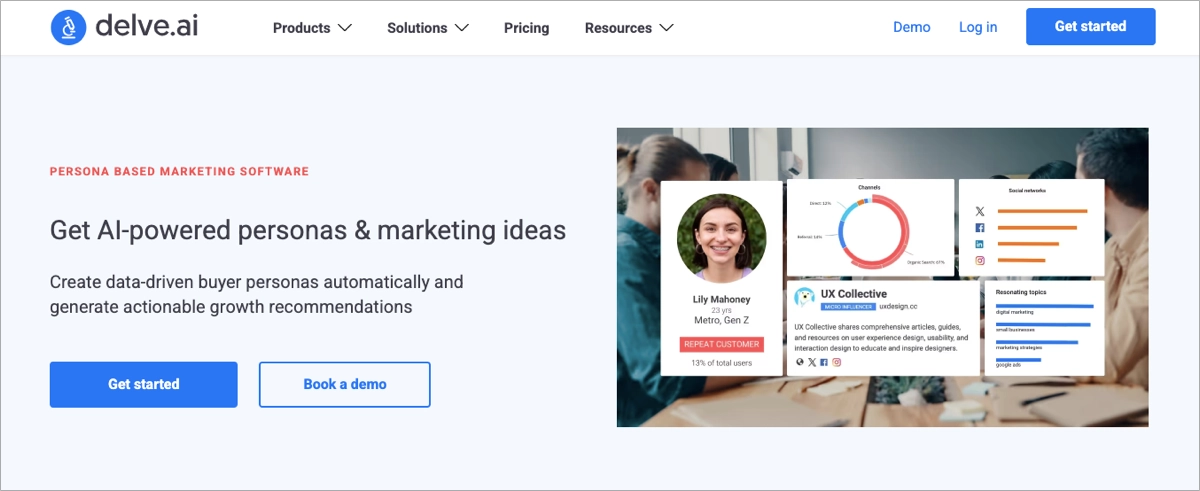Image resolution: width=1200 pixels, height=491 pixels.
Task: Click the uxdesign.cc link text
Action: click(x=898, y=306)
